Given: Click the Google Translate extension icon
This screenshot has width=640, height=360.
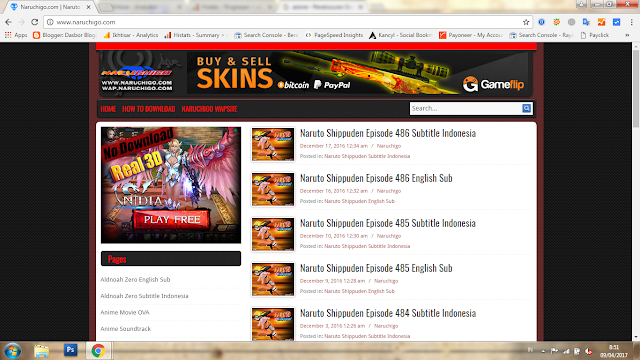Looking at the screenshot, I should (x=586, y=22).
